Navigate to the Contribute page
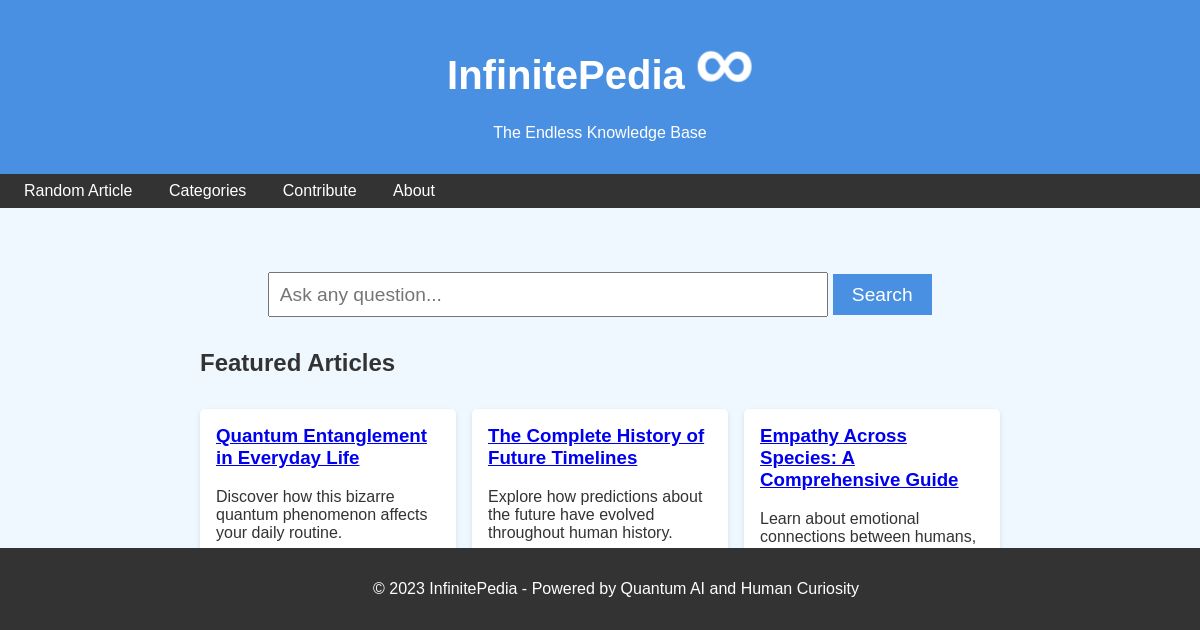1200x630 pixels. 319,191
